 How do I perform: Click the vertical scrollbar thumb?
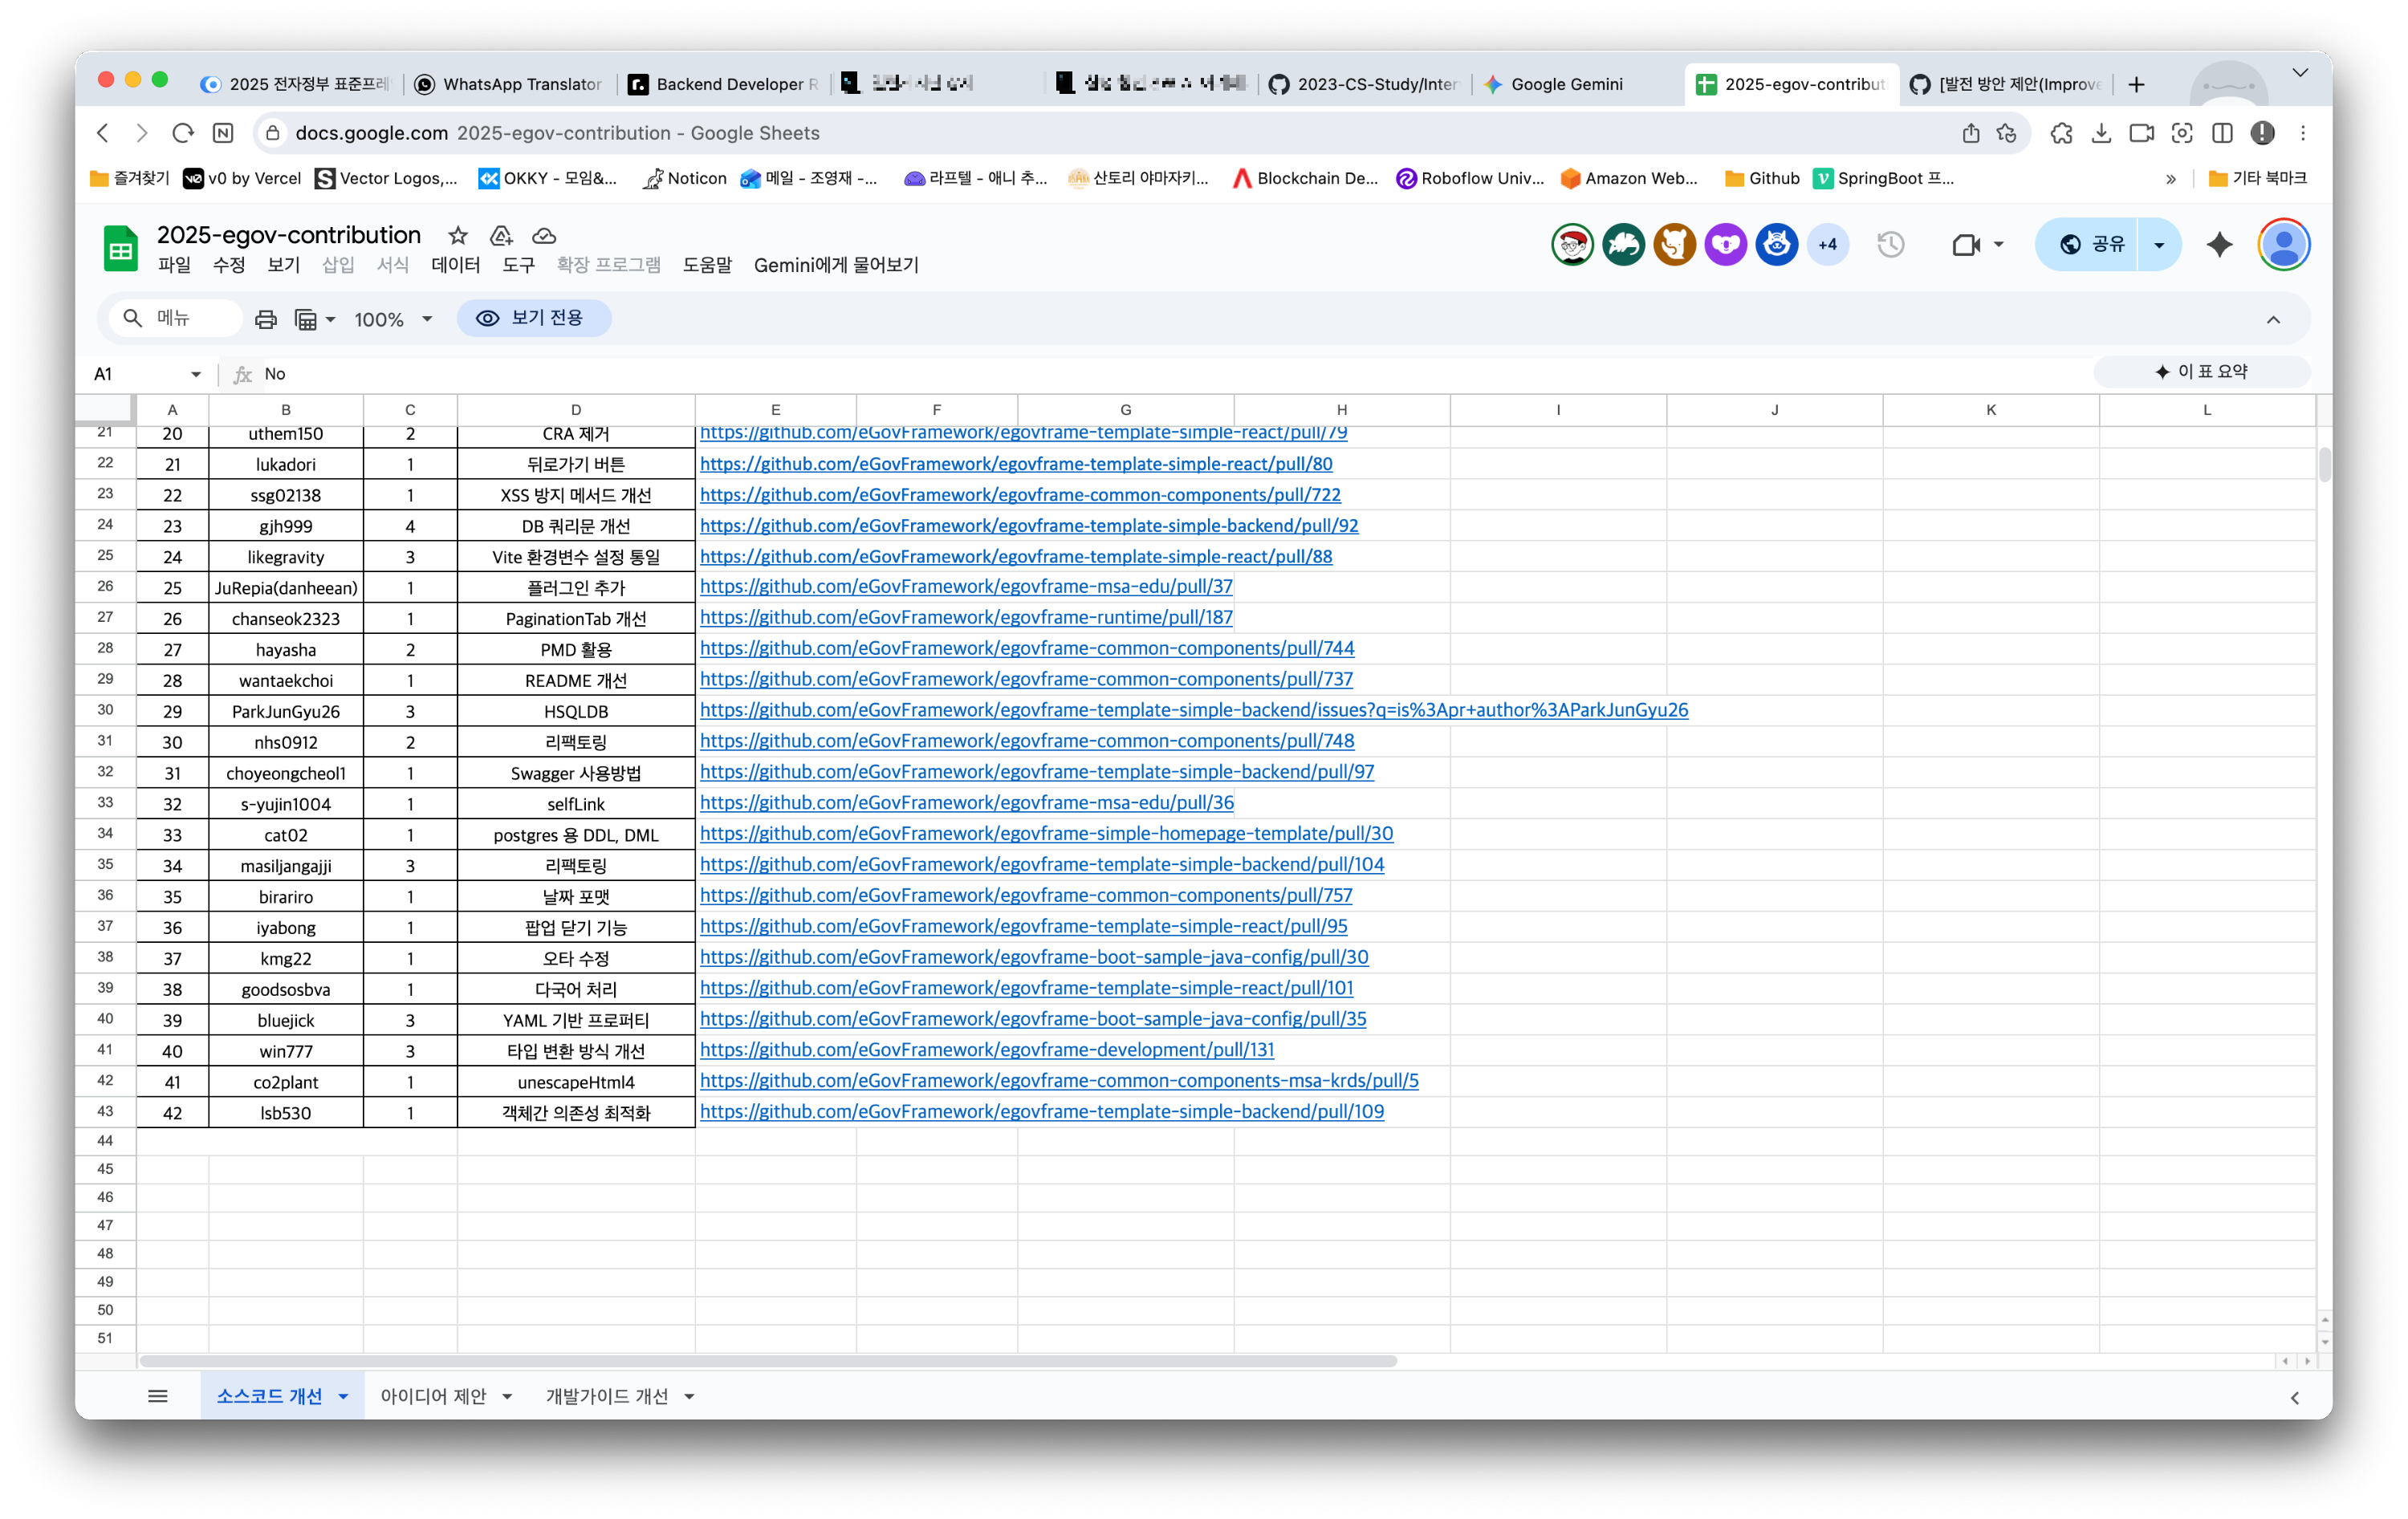tap(2324, 465)
